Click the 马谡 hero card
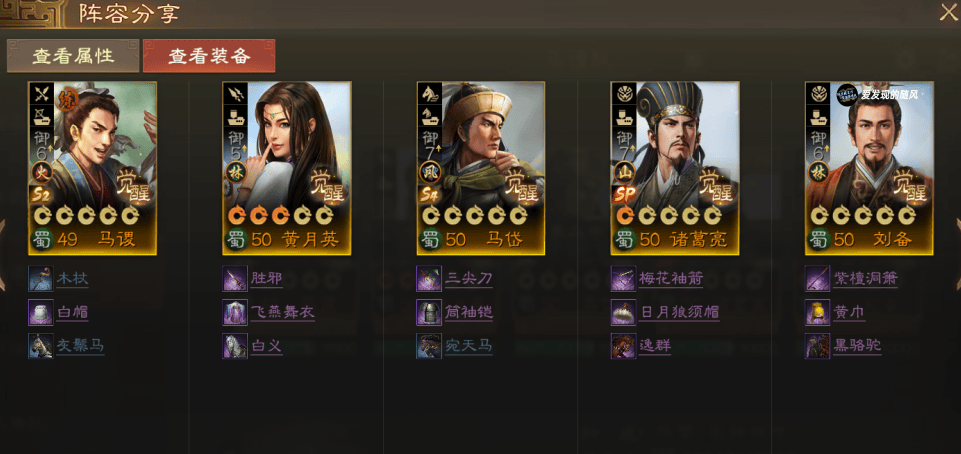This screenshot has width=961, height=454. pos(93,168)
